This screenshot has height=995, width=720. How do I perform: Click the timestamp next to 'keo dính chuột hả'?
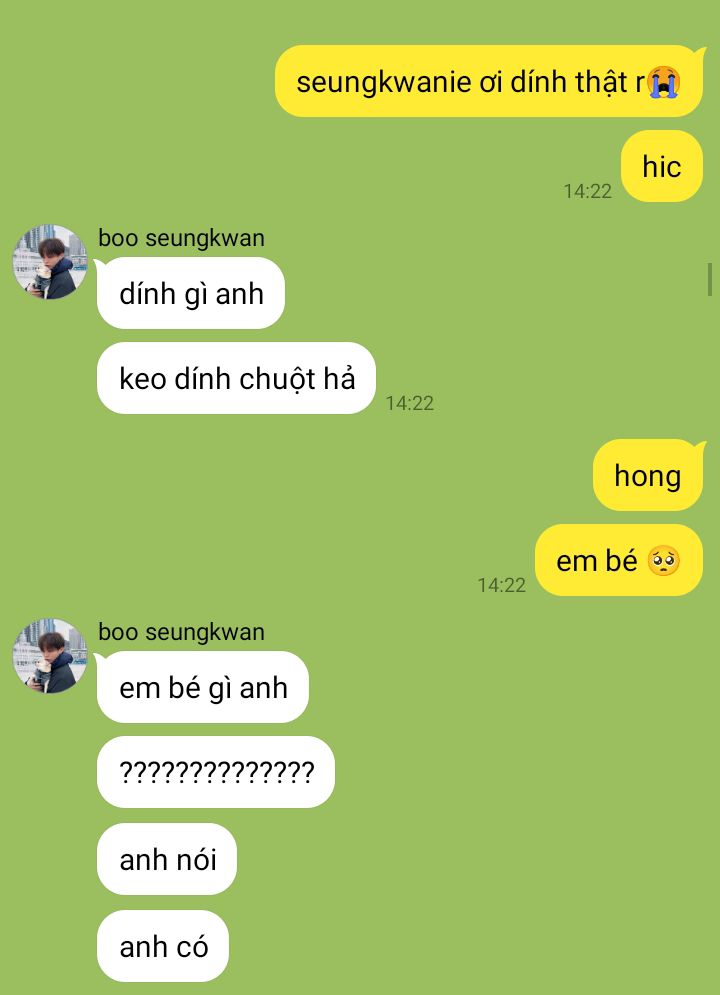[x=410, y=403]
